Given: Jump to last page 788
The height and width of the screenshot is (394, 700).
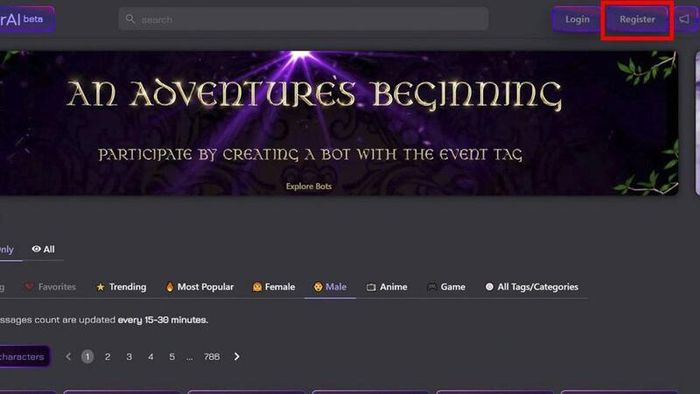Looking at the screenshot, I should [212, 357].
